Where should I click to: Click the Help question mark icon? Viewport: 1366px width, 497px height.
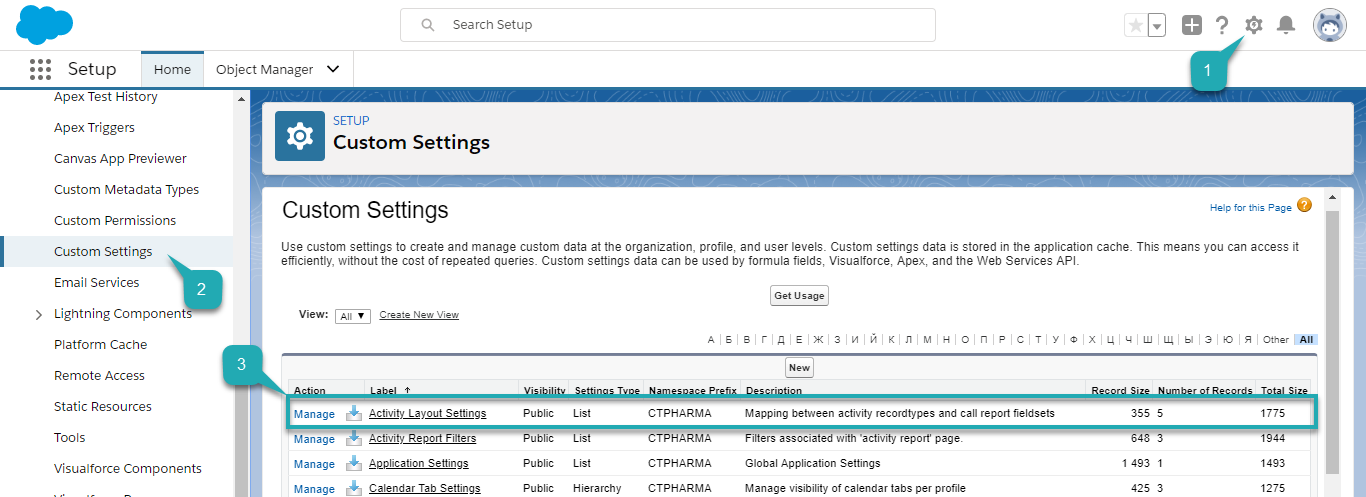click(1221, 25)
